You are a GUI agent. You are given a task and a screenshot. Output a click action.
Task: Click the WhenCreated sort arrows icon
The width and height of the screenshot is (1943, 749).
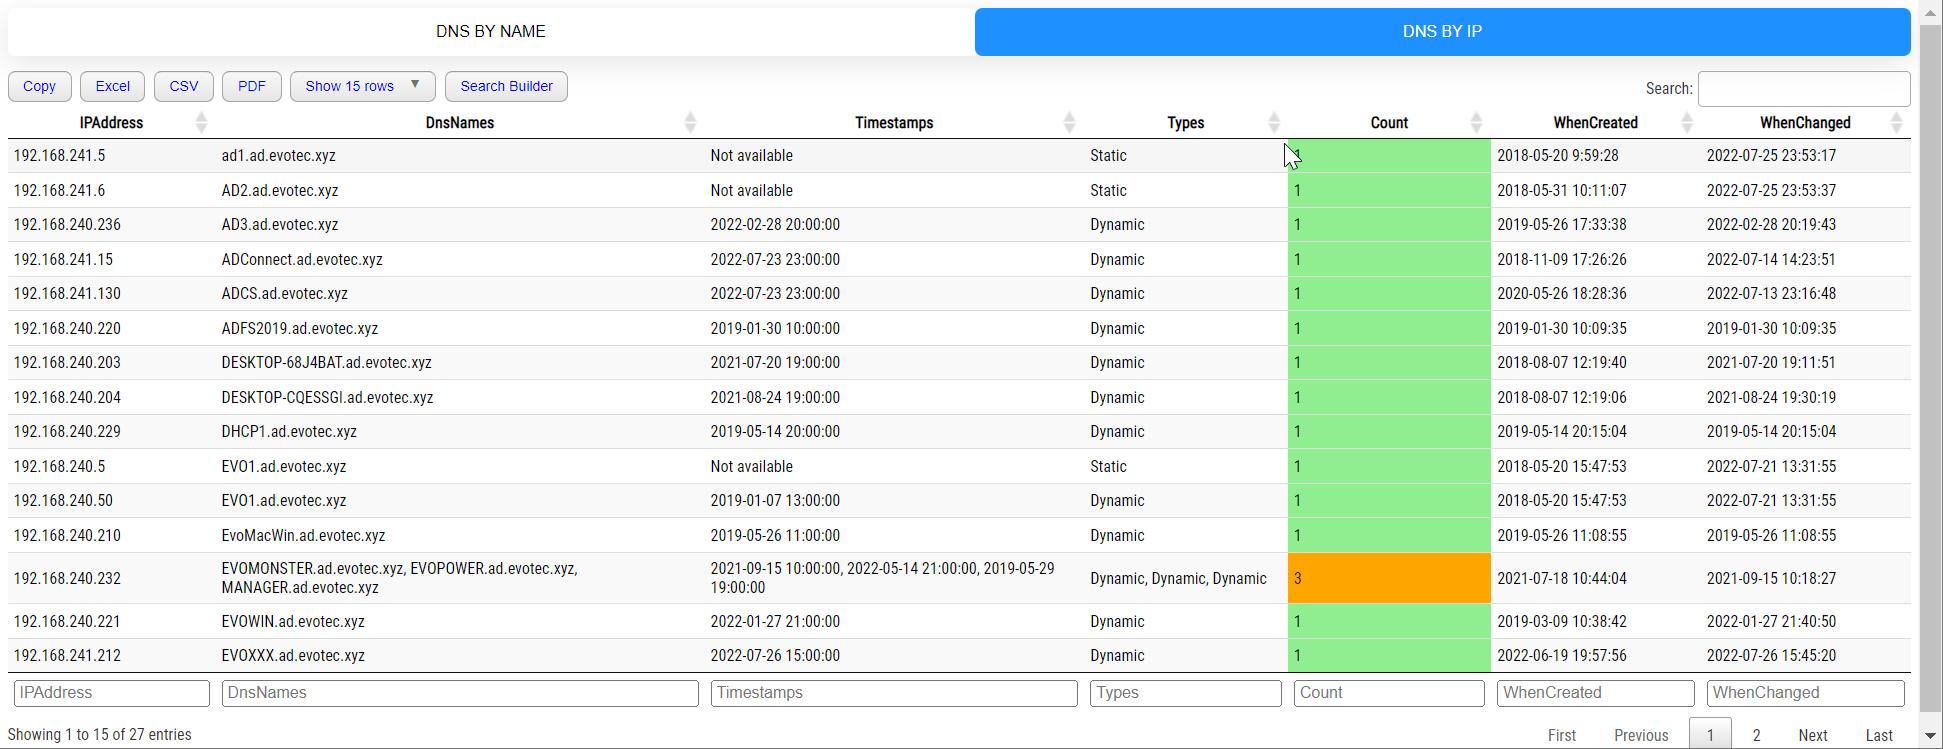click(x=1687, y=123)
